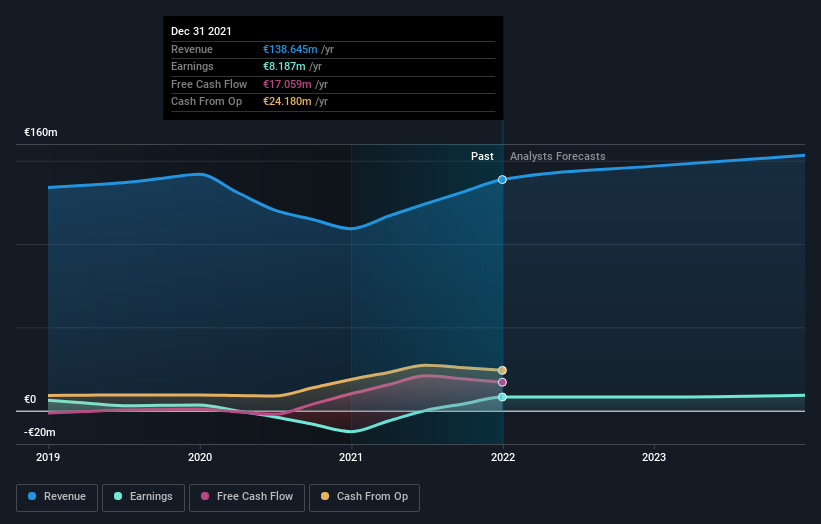821x524 pixels.
Task: Click the pink Free Cash Flow data point
Action: tap(502, 382)
